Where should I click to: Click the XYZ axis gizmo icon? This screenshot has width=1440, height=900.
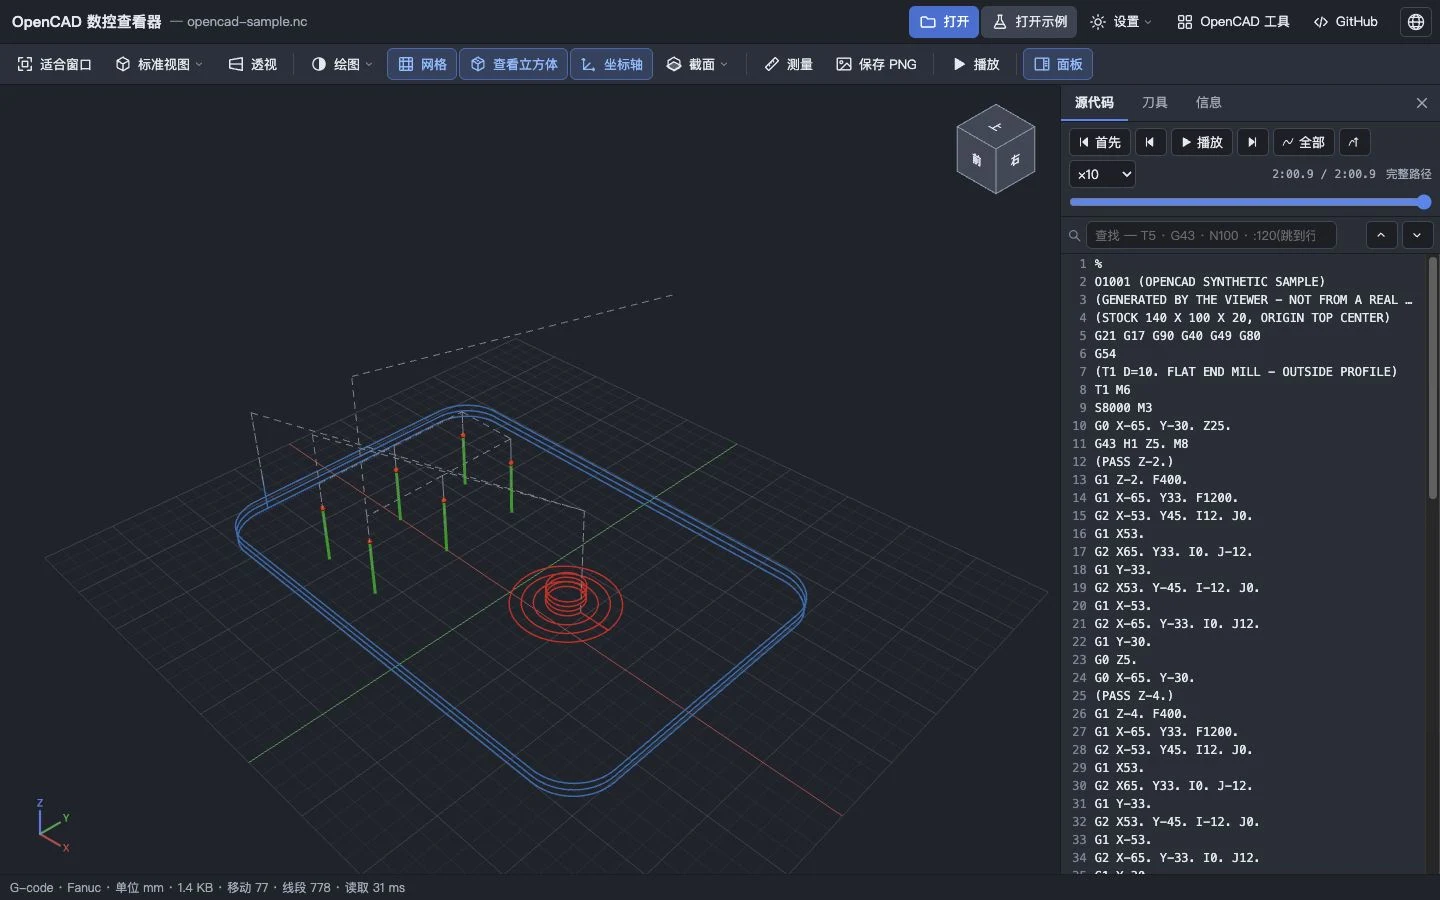pos(52,826)
